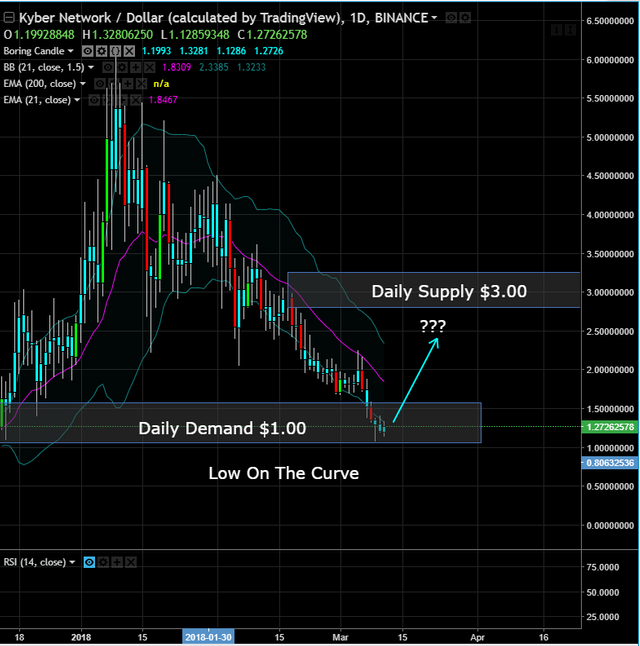Expand the RSI (14, close) dropdown
The height and width of the screenshot is (646, 640).
[73, 562]
